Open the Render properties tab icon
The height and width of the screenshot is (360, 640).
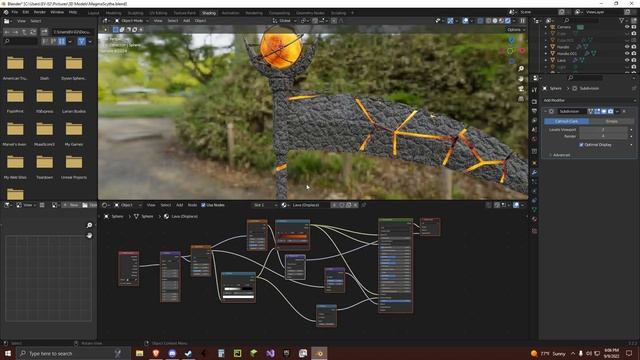(x=534, y=101)
